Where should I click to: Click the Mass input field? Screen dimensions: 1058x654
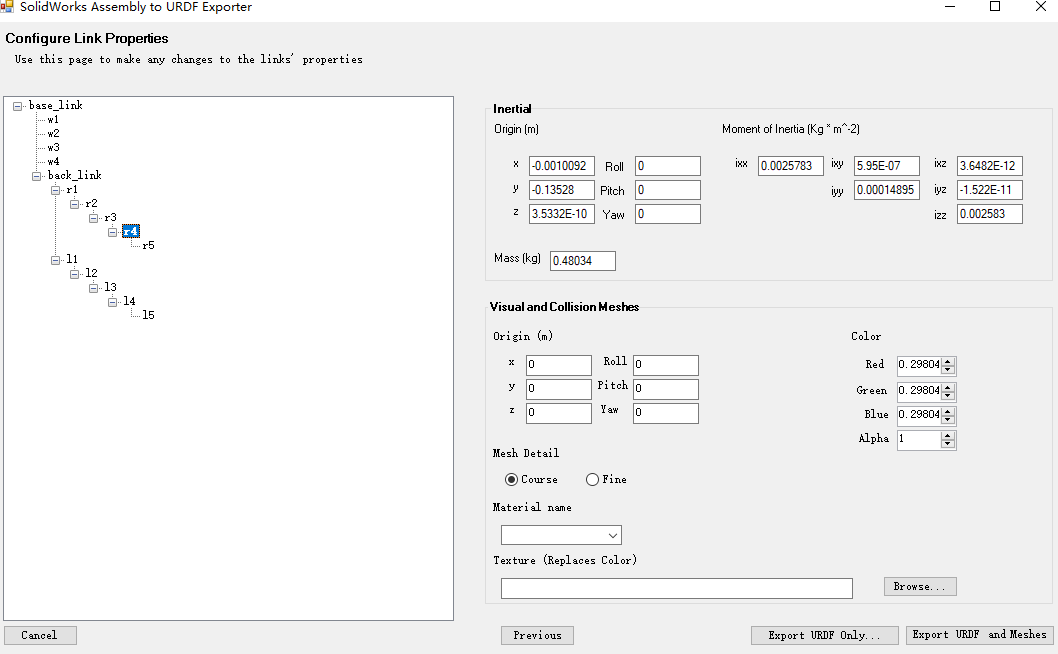(582, 260)
